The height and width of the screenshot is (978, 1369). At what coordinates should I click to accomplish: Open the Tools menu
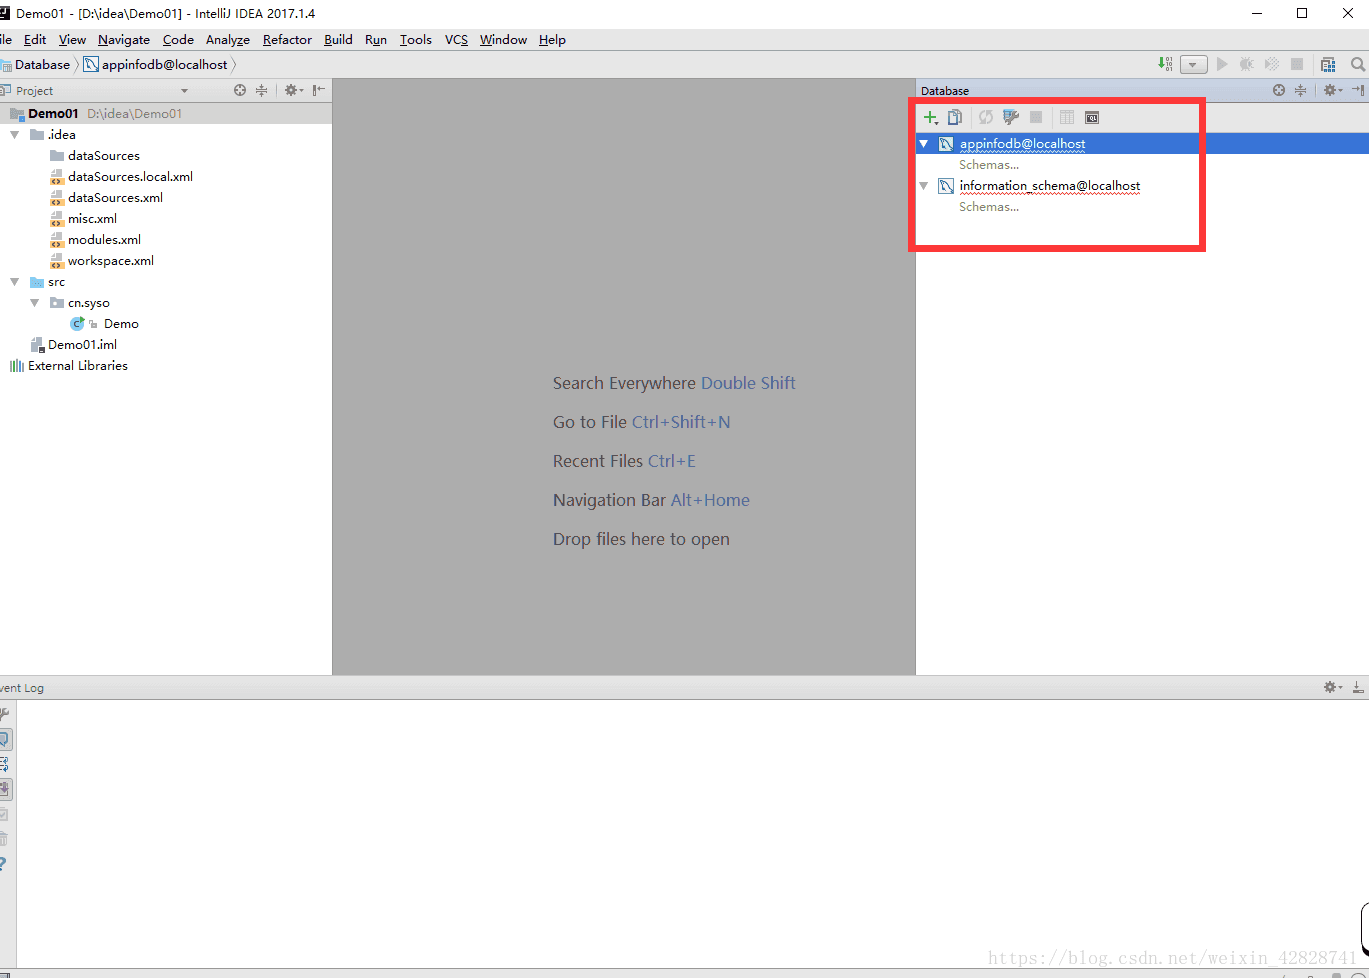pyautogui.click(x=416, y=40)
